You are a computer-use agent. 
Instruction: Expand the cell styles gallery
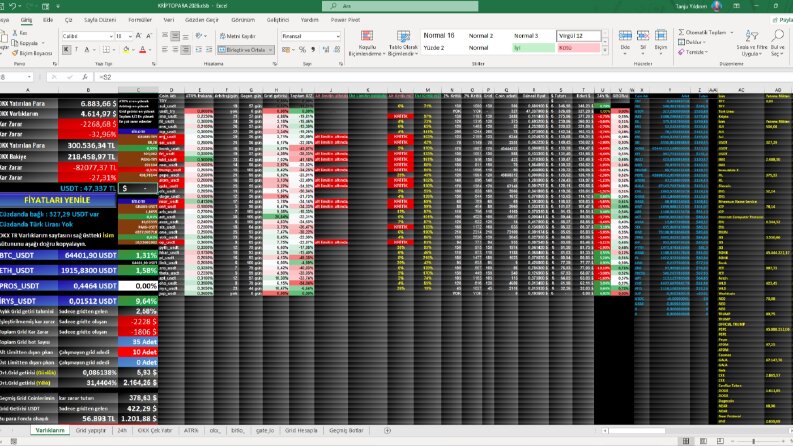tap(605, 51)
